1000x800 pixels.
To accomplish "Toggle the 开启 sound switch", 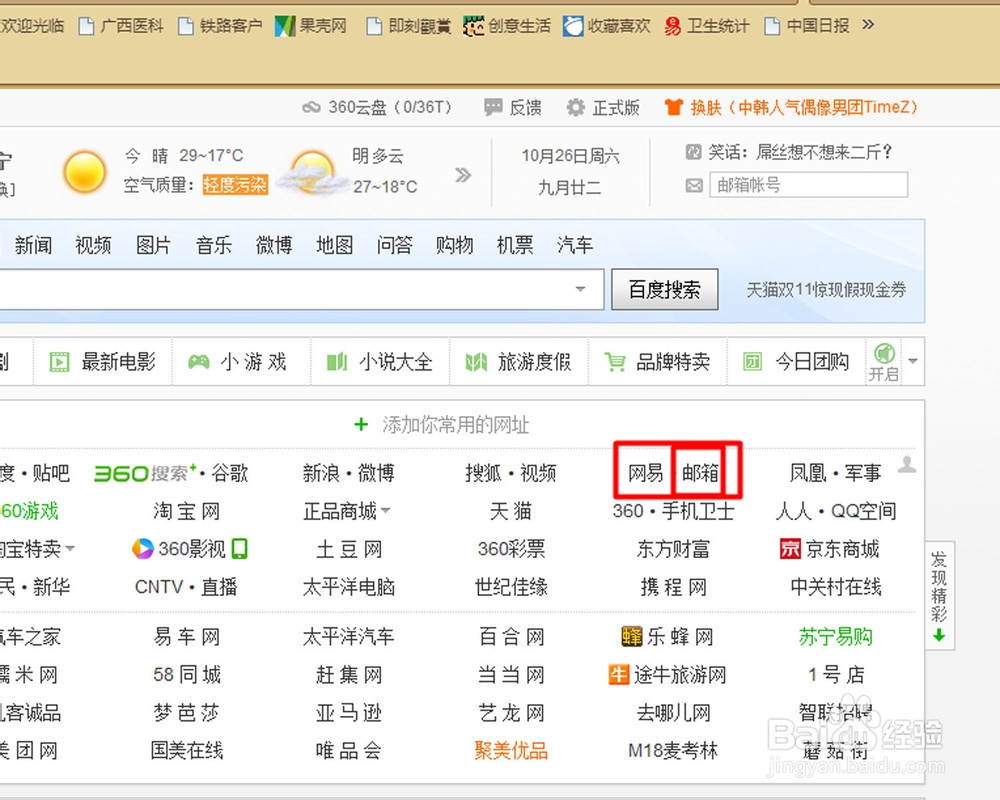I will pyautogui.click(x=884, y=362).
